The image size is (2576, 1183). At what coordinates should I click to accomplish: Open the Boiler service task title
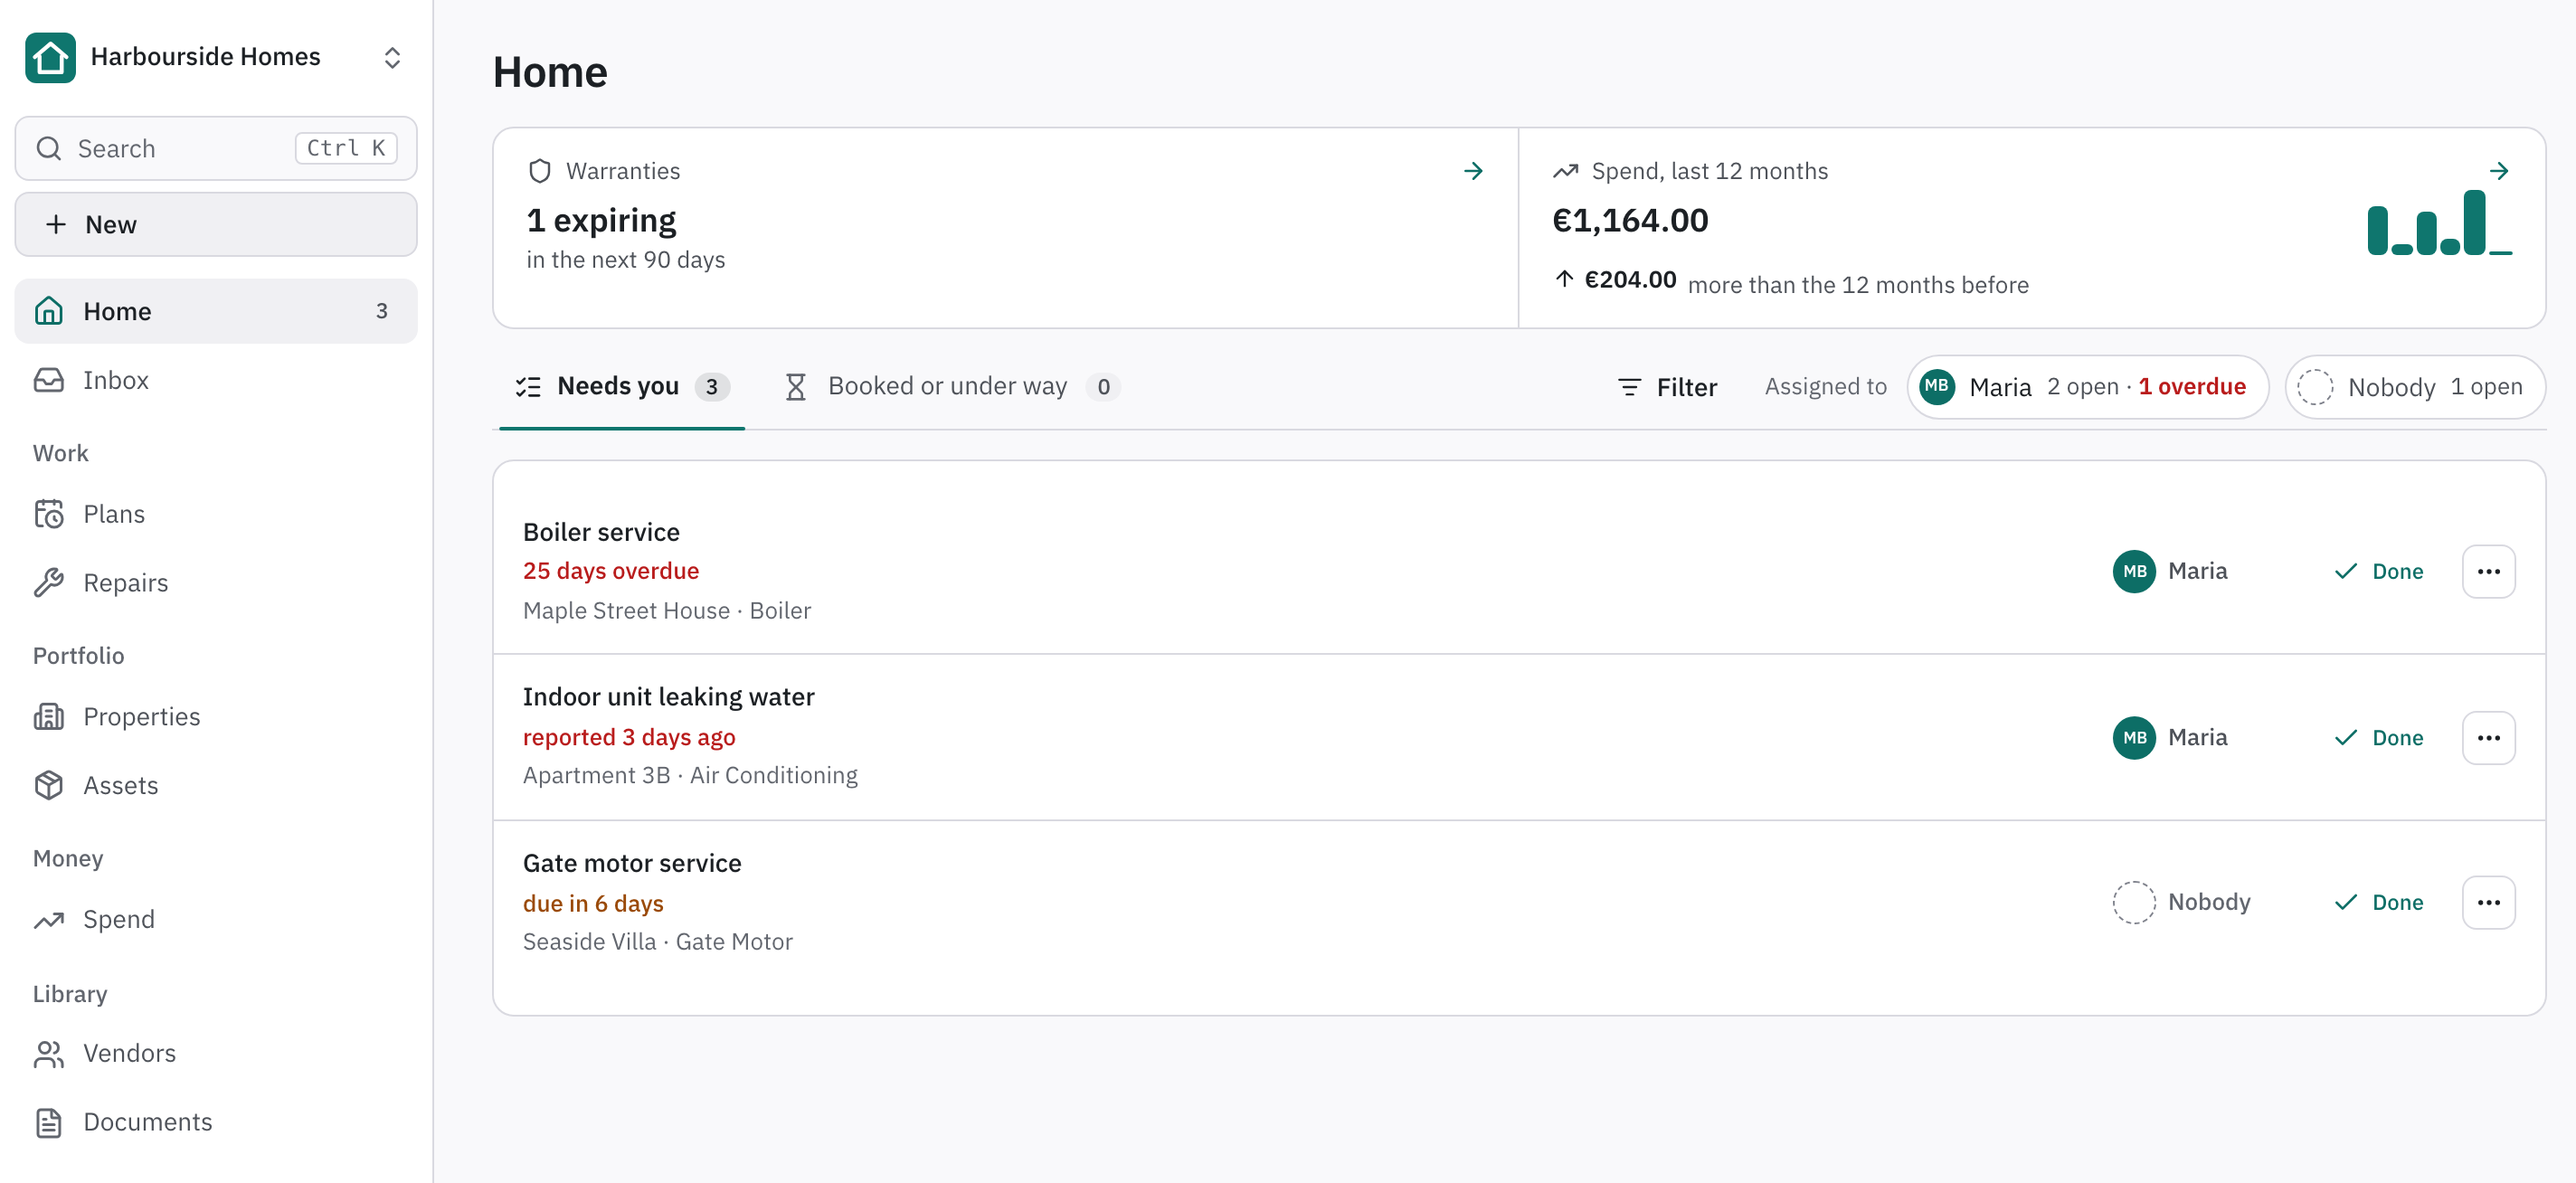coord(601,532)
